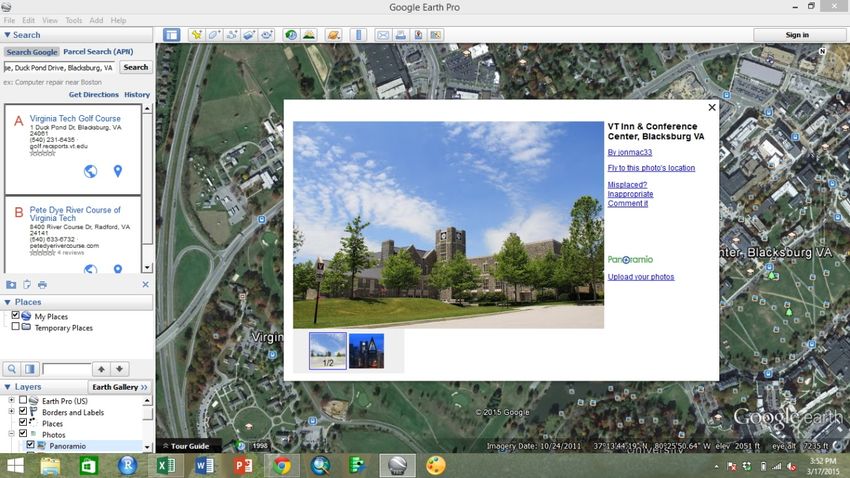Switch to the Search Google tab
Image resolution: width=850 pixels, height=478 pixels.
(x=31, y=52)
